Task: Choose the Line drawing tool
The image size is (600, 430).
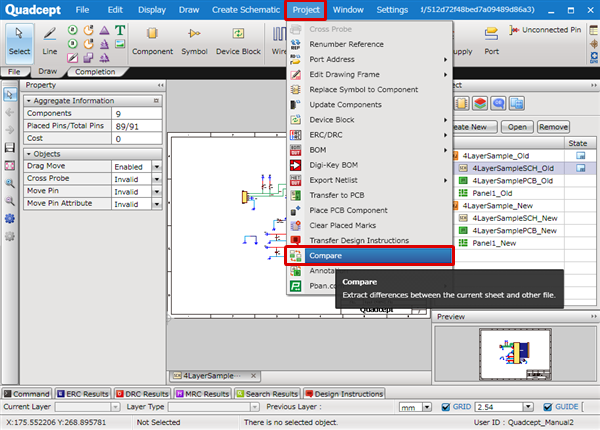Action: [50, 42]
